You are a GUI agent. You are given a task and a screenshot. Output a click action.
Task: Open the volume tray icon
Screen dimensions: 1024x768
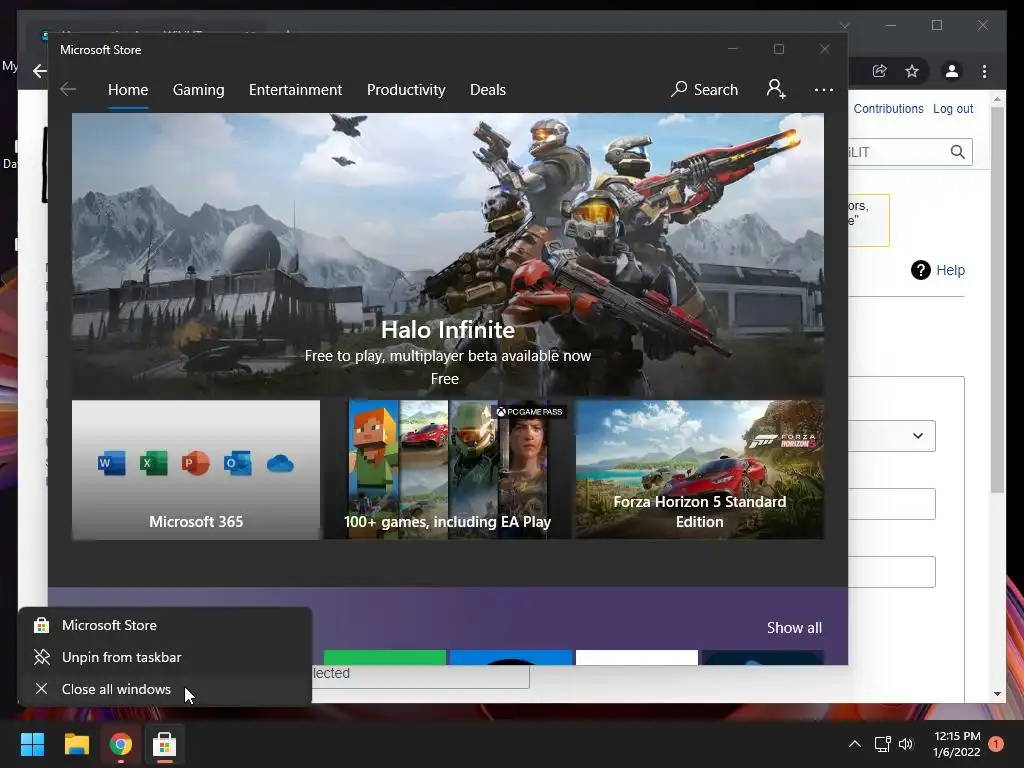906,744
